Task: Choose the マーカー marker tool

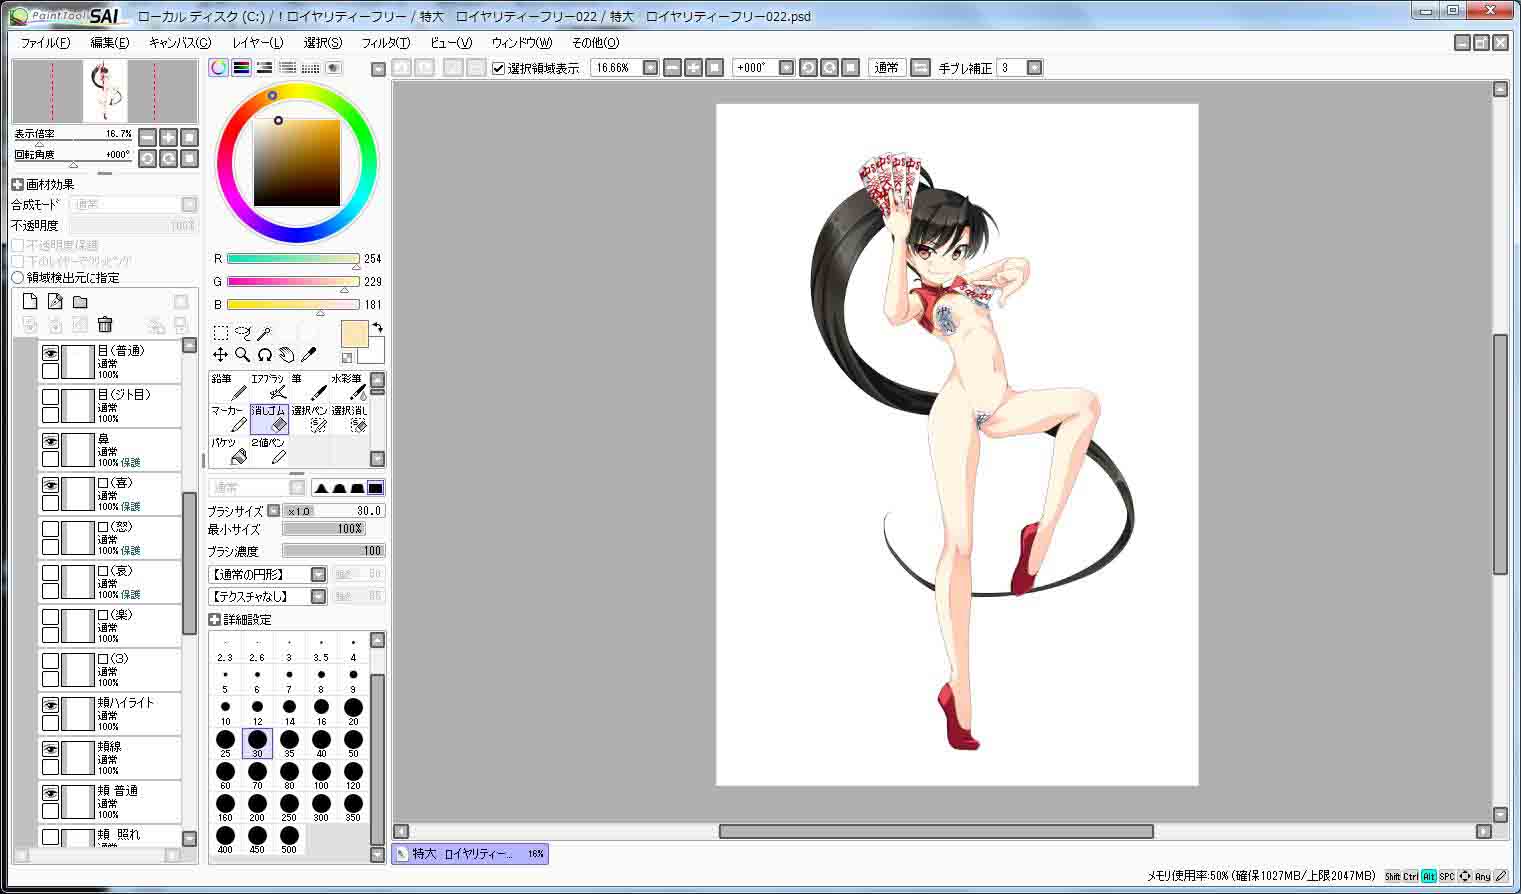Action: pyautogui.click(x=229, y=419)
